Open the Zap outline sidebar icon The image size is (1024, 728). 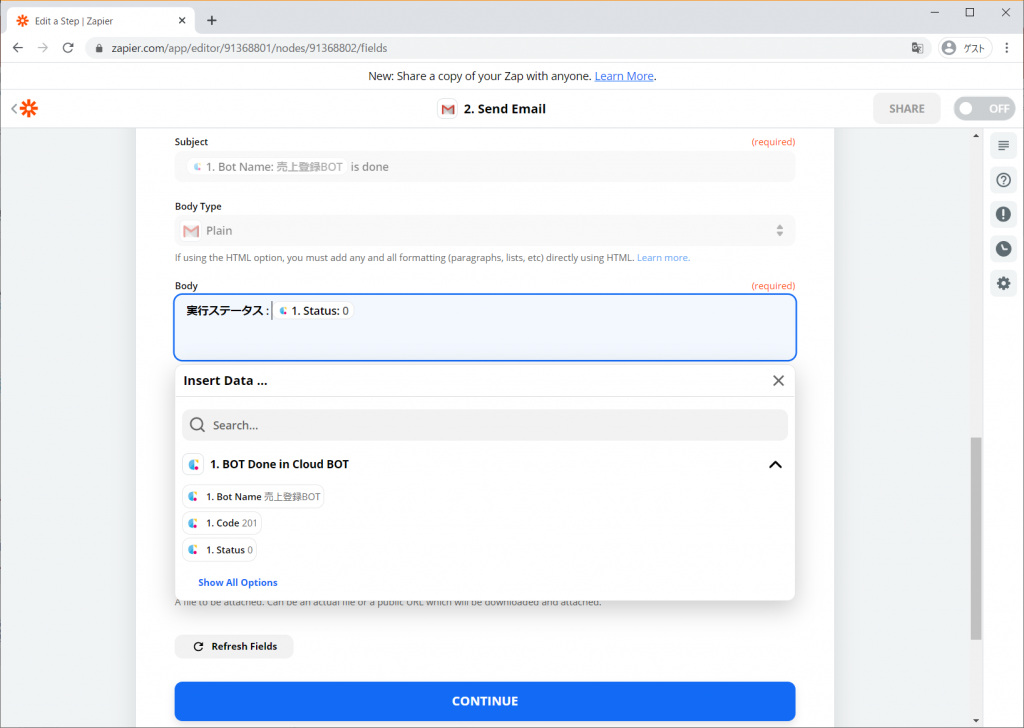pos(1003,146)
